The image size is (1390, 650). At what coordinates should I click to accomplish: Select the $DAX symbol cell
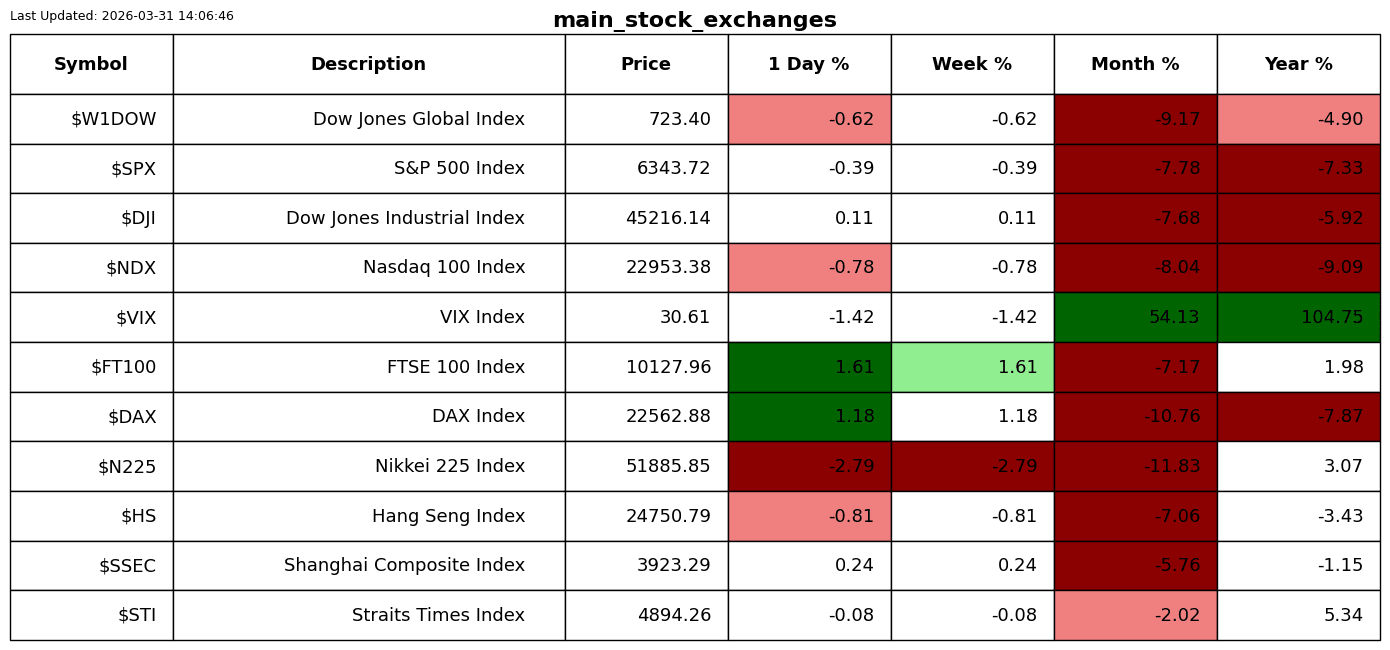[91, 416]
